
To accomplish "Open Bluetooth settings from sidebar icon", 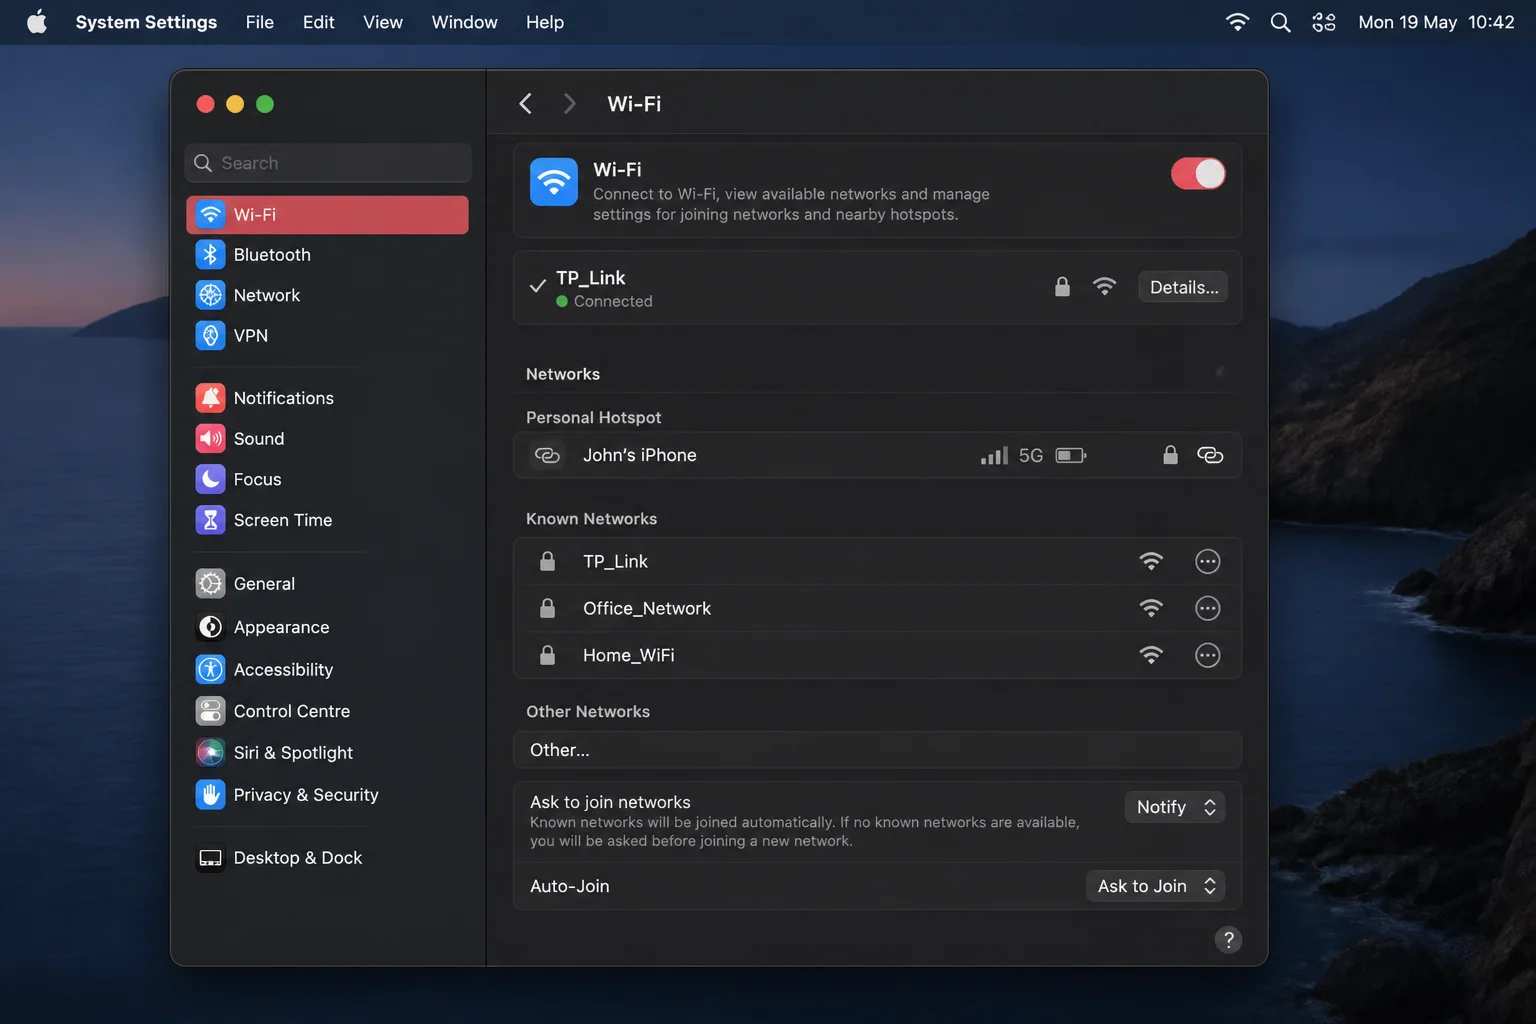I will pyautogui.click(x=210, y=255).
